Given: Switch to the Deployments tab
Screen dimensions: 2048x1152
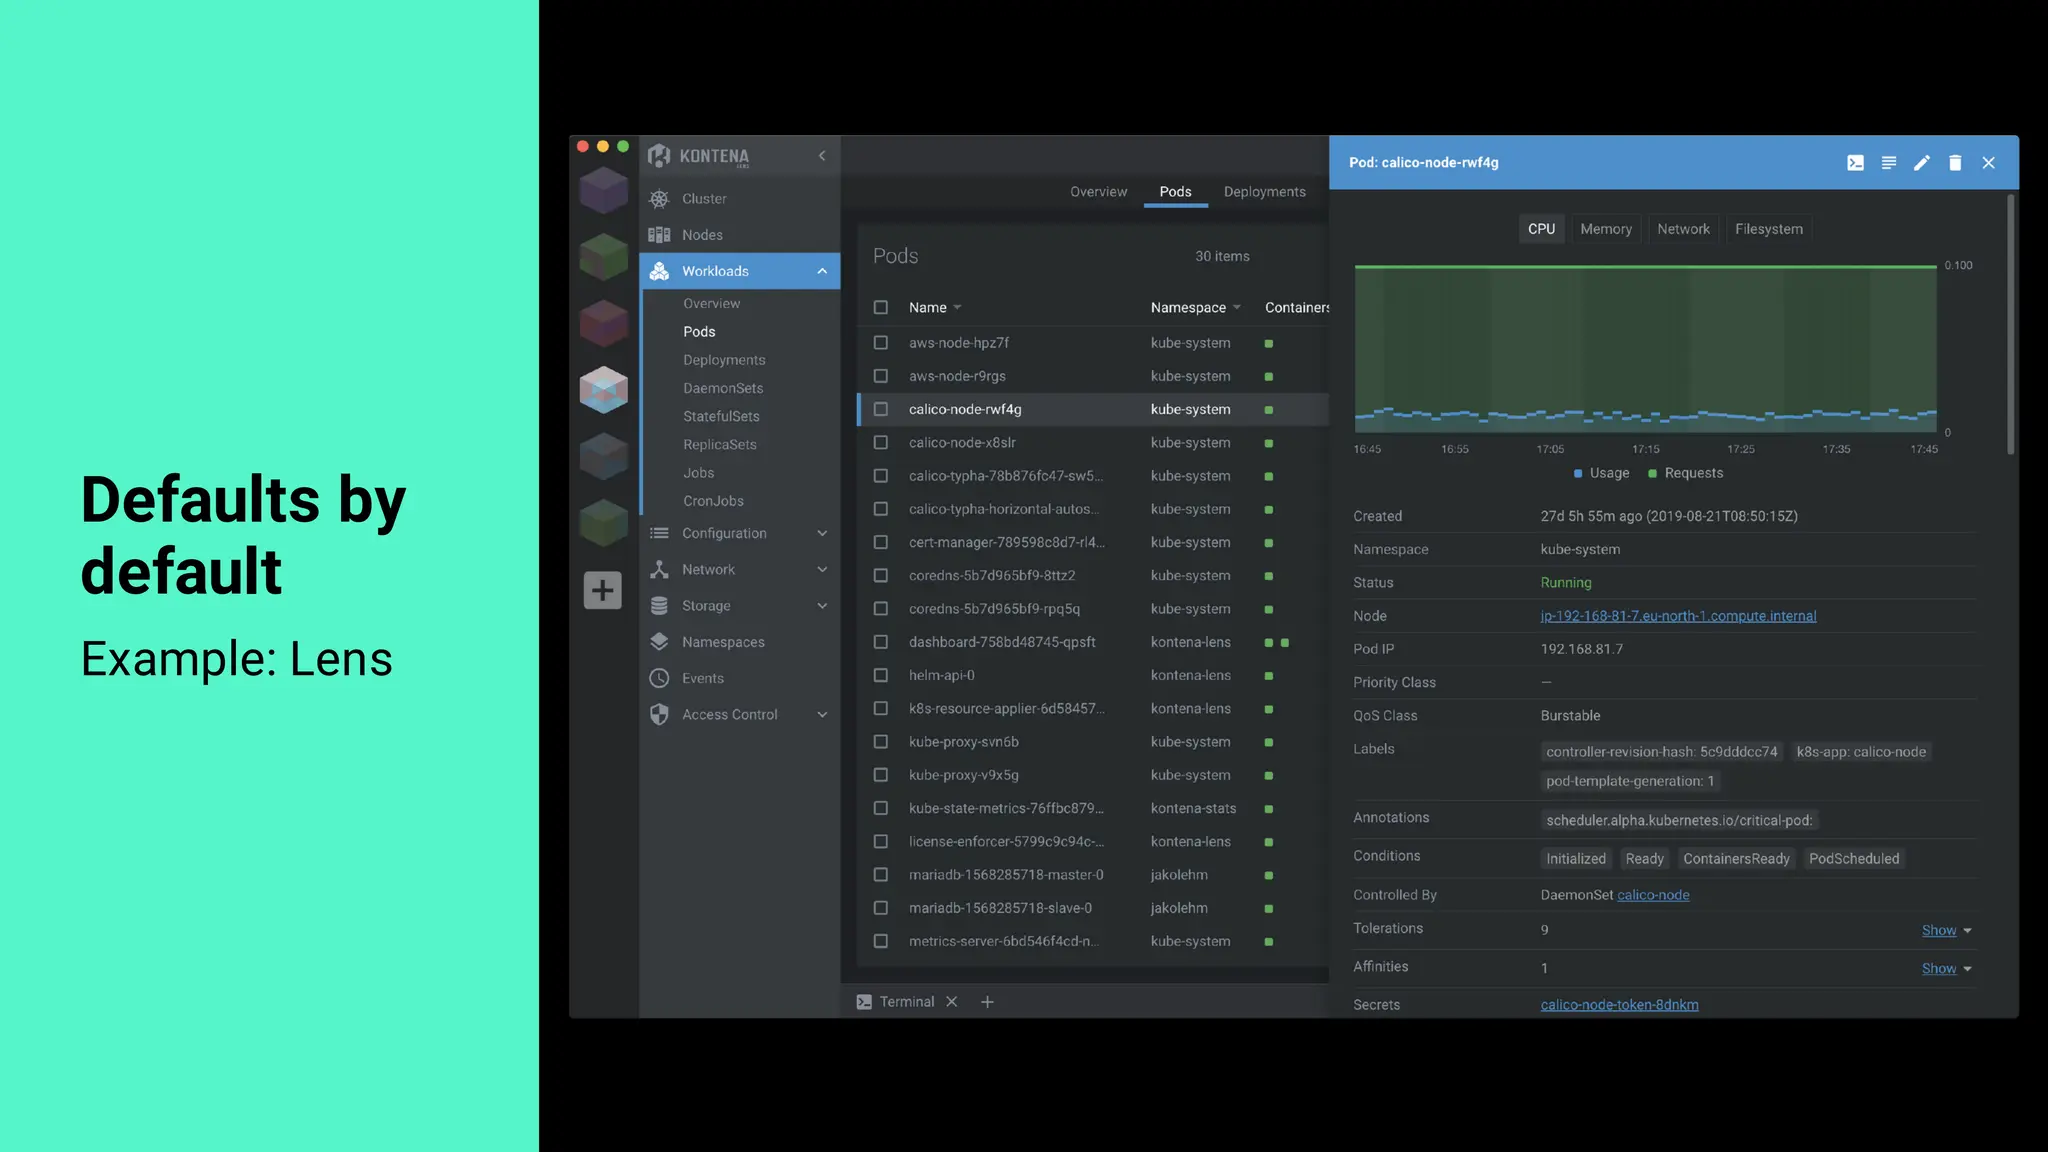Looking at the screenshot, I should [1264, 192].
